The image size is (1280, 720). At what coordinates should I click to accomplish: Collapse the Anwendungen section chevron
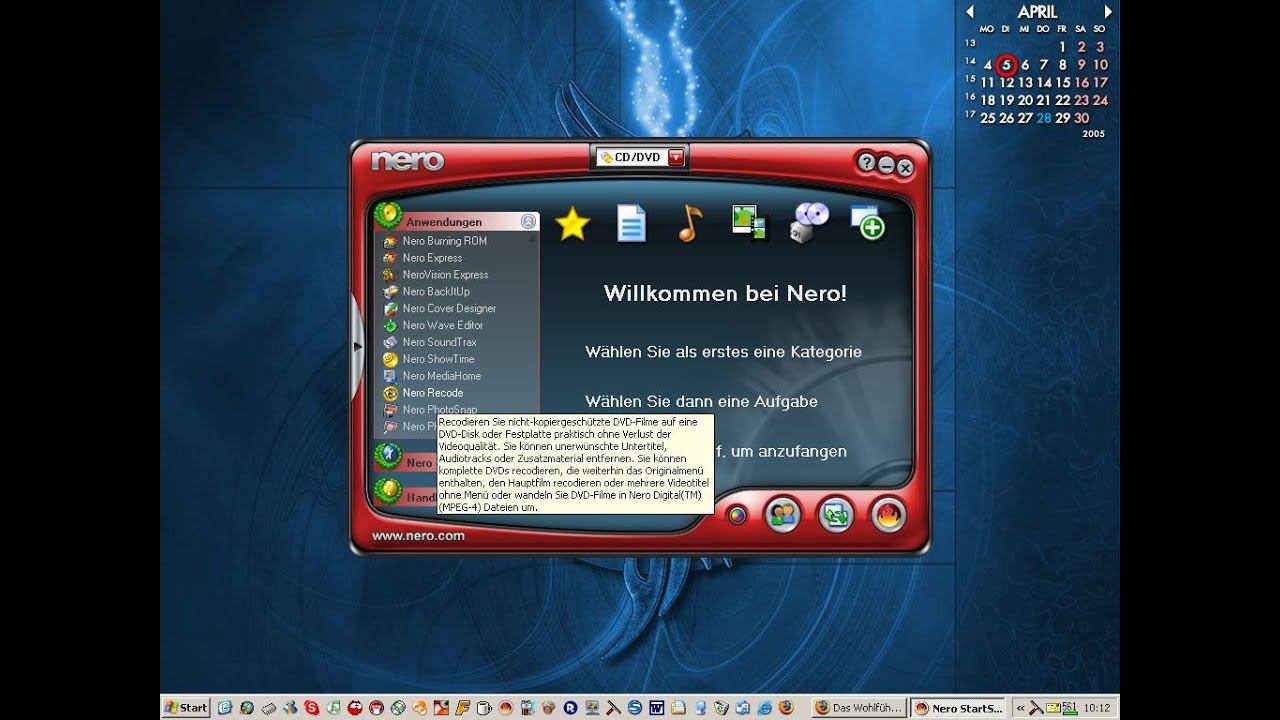pyautogui.click(x=528, y=222)
